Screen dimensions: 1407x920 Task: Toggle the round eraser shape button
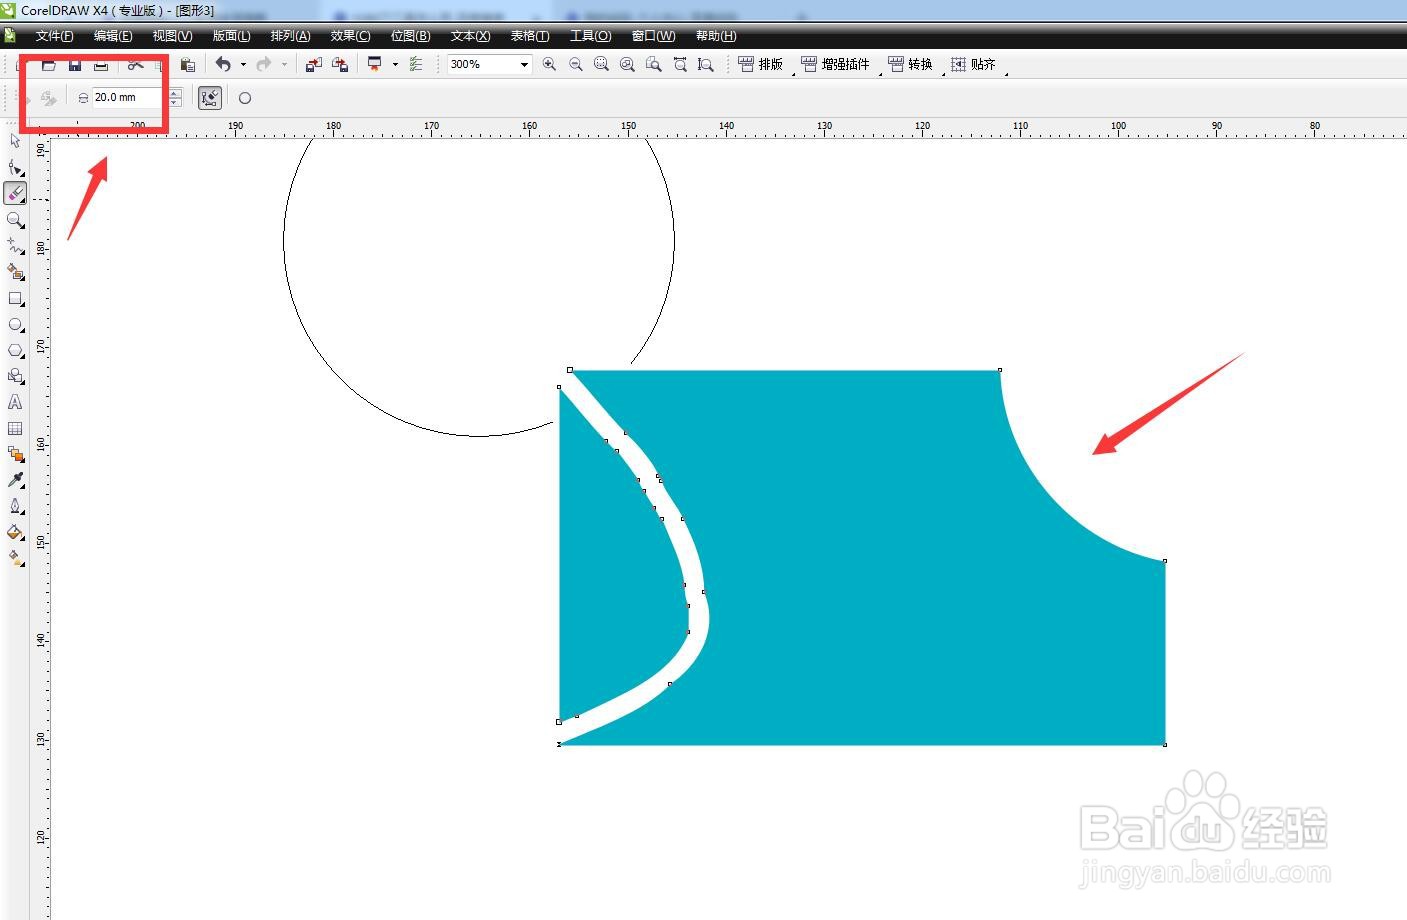[x=245, y=98]
